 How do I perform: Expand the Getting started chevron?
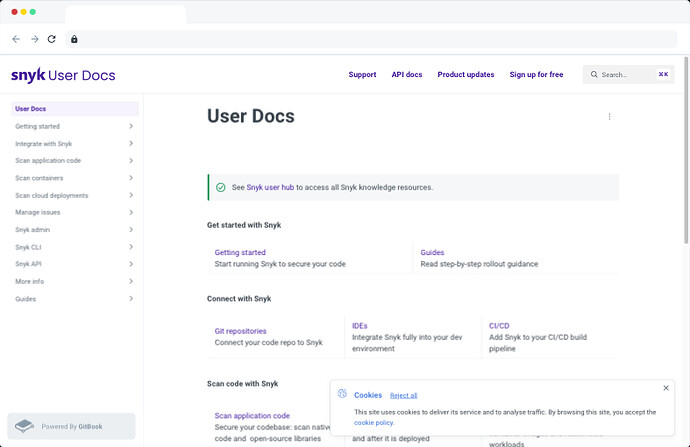coord(131,126)
